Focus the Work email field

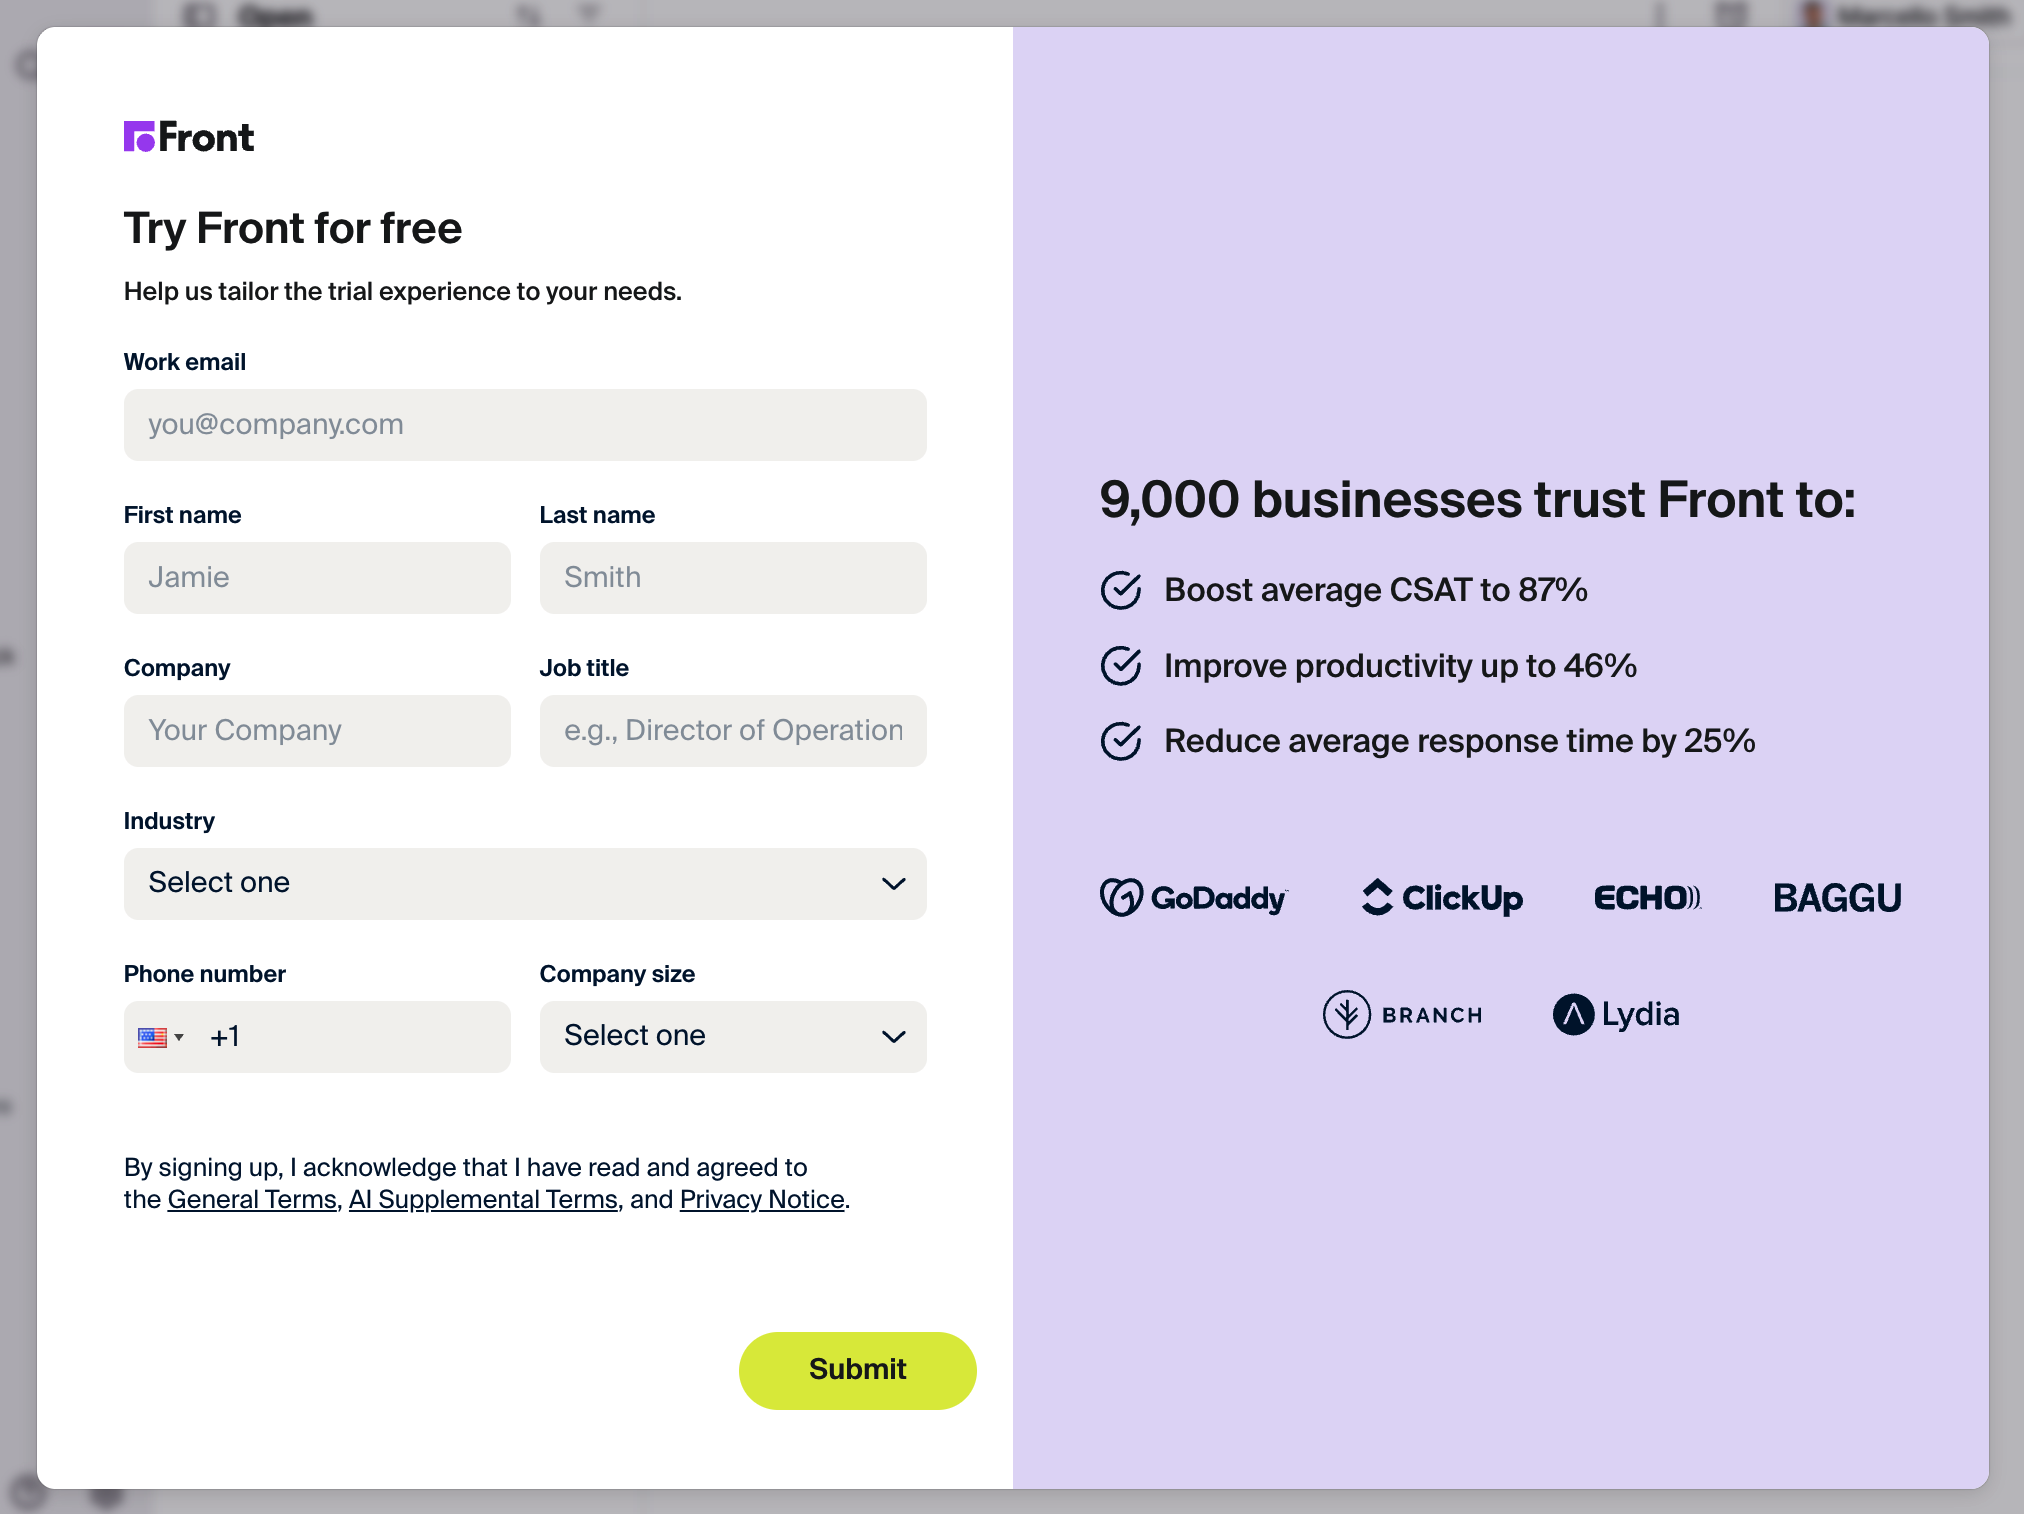click(525, 425)
